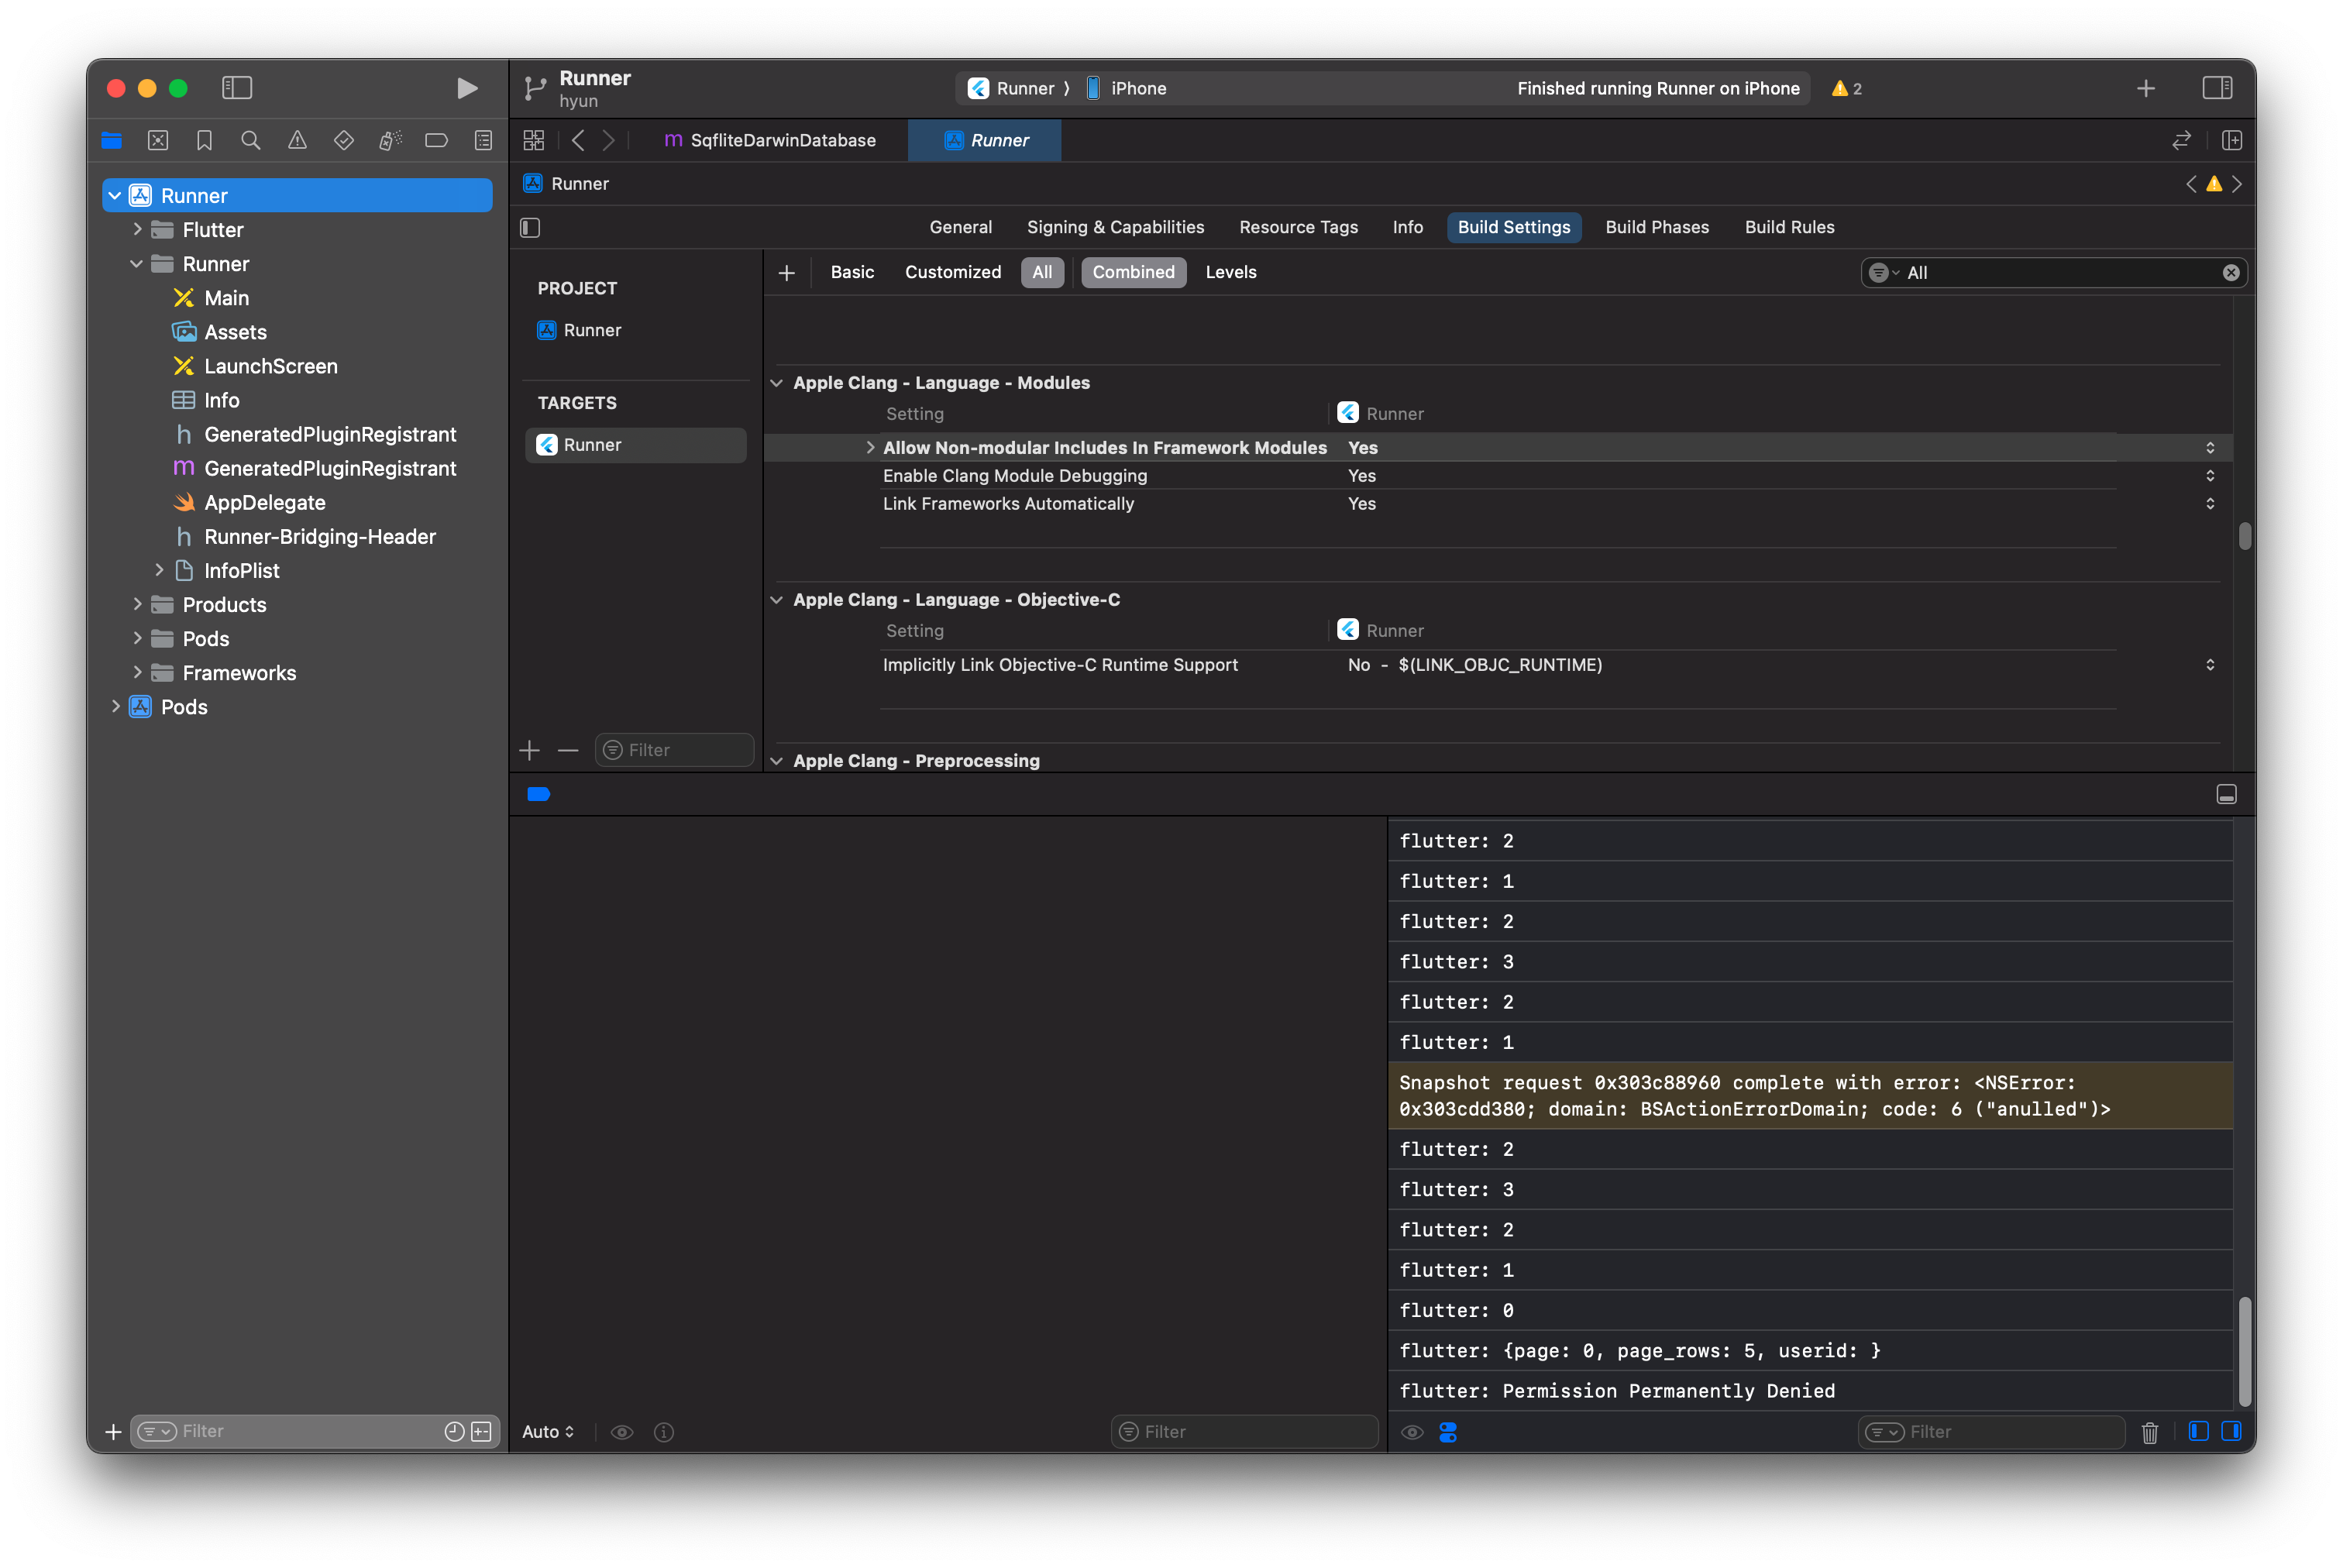The width and height of the screenshot is (2343, 1568).
Task: Expand the Flutter folder in navigator
Action: tap(138, 230)
